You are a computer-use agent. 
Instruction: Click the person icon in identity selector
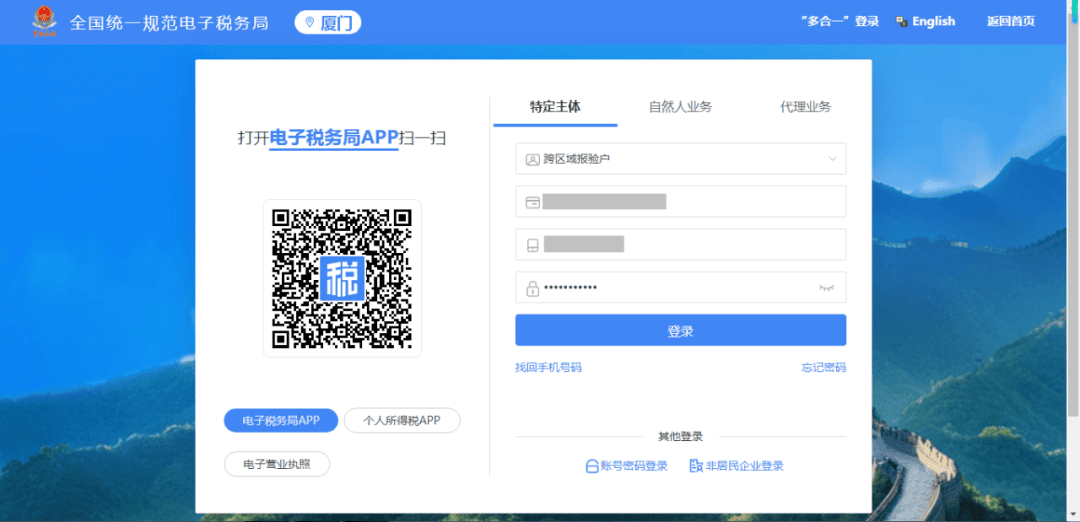pos(532,159)
